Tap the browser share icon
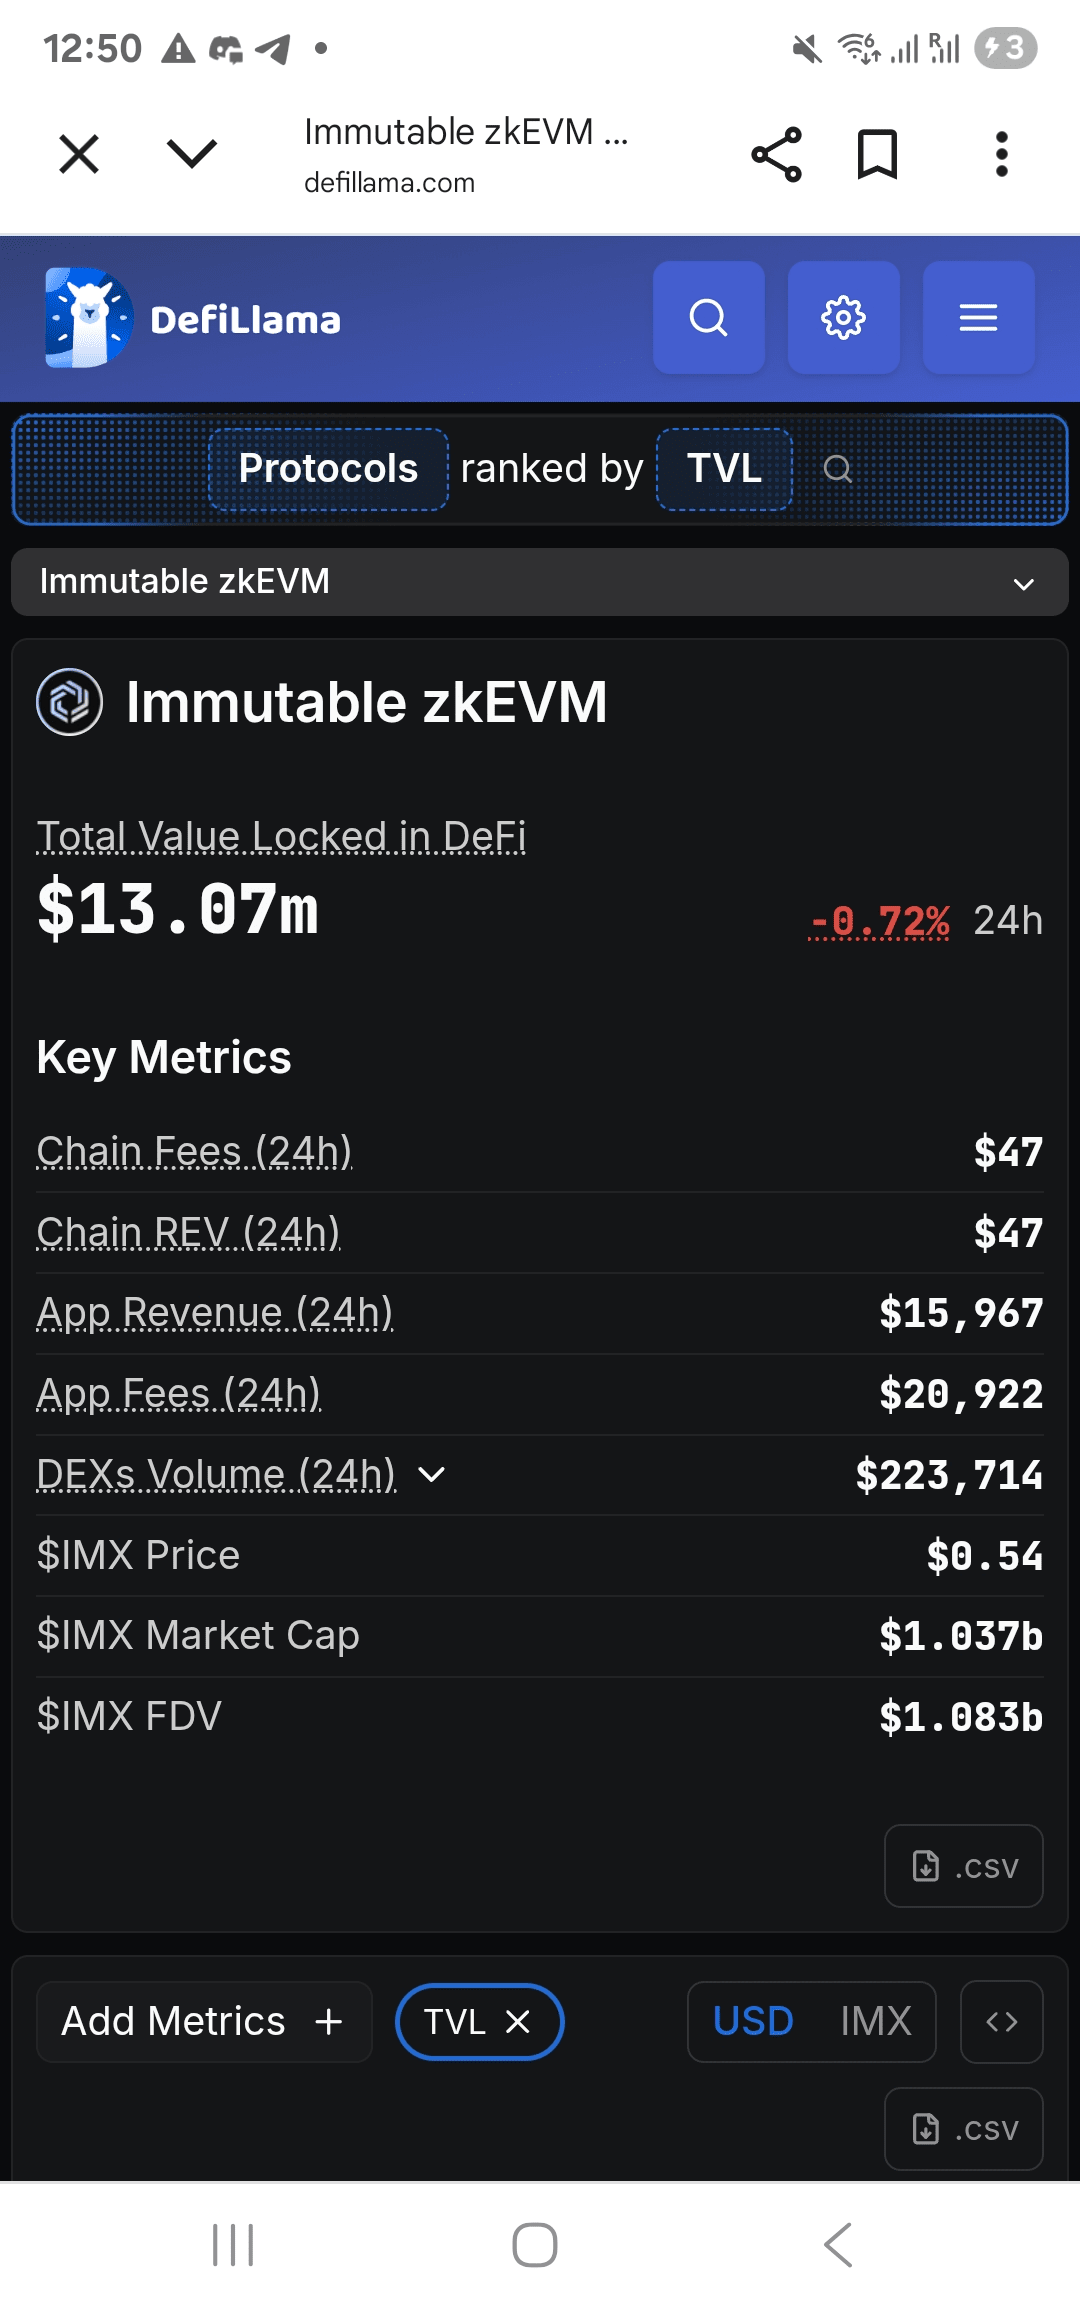Viewport: 1080px width, 2316px height. (x=776, y=155)
